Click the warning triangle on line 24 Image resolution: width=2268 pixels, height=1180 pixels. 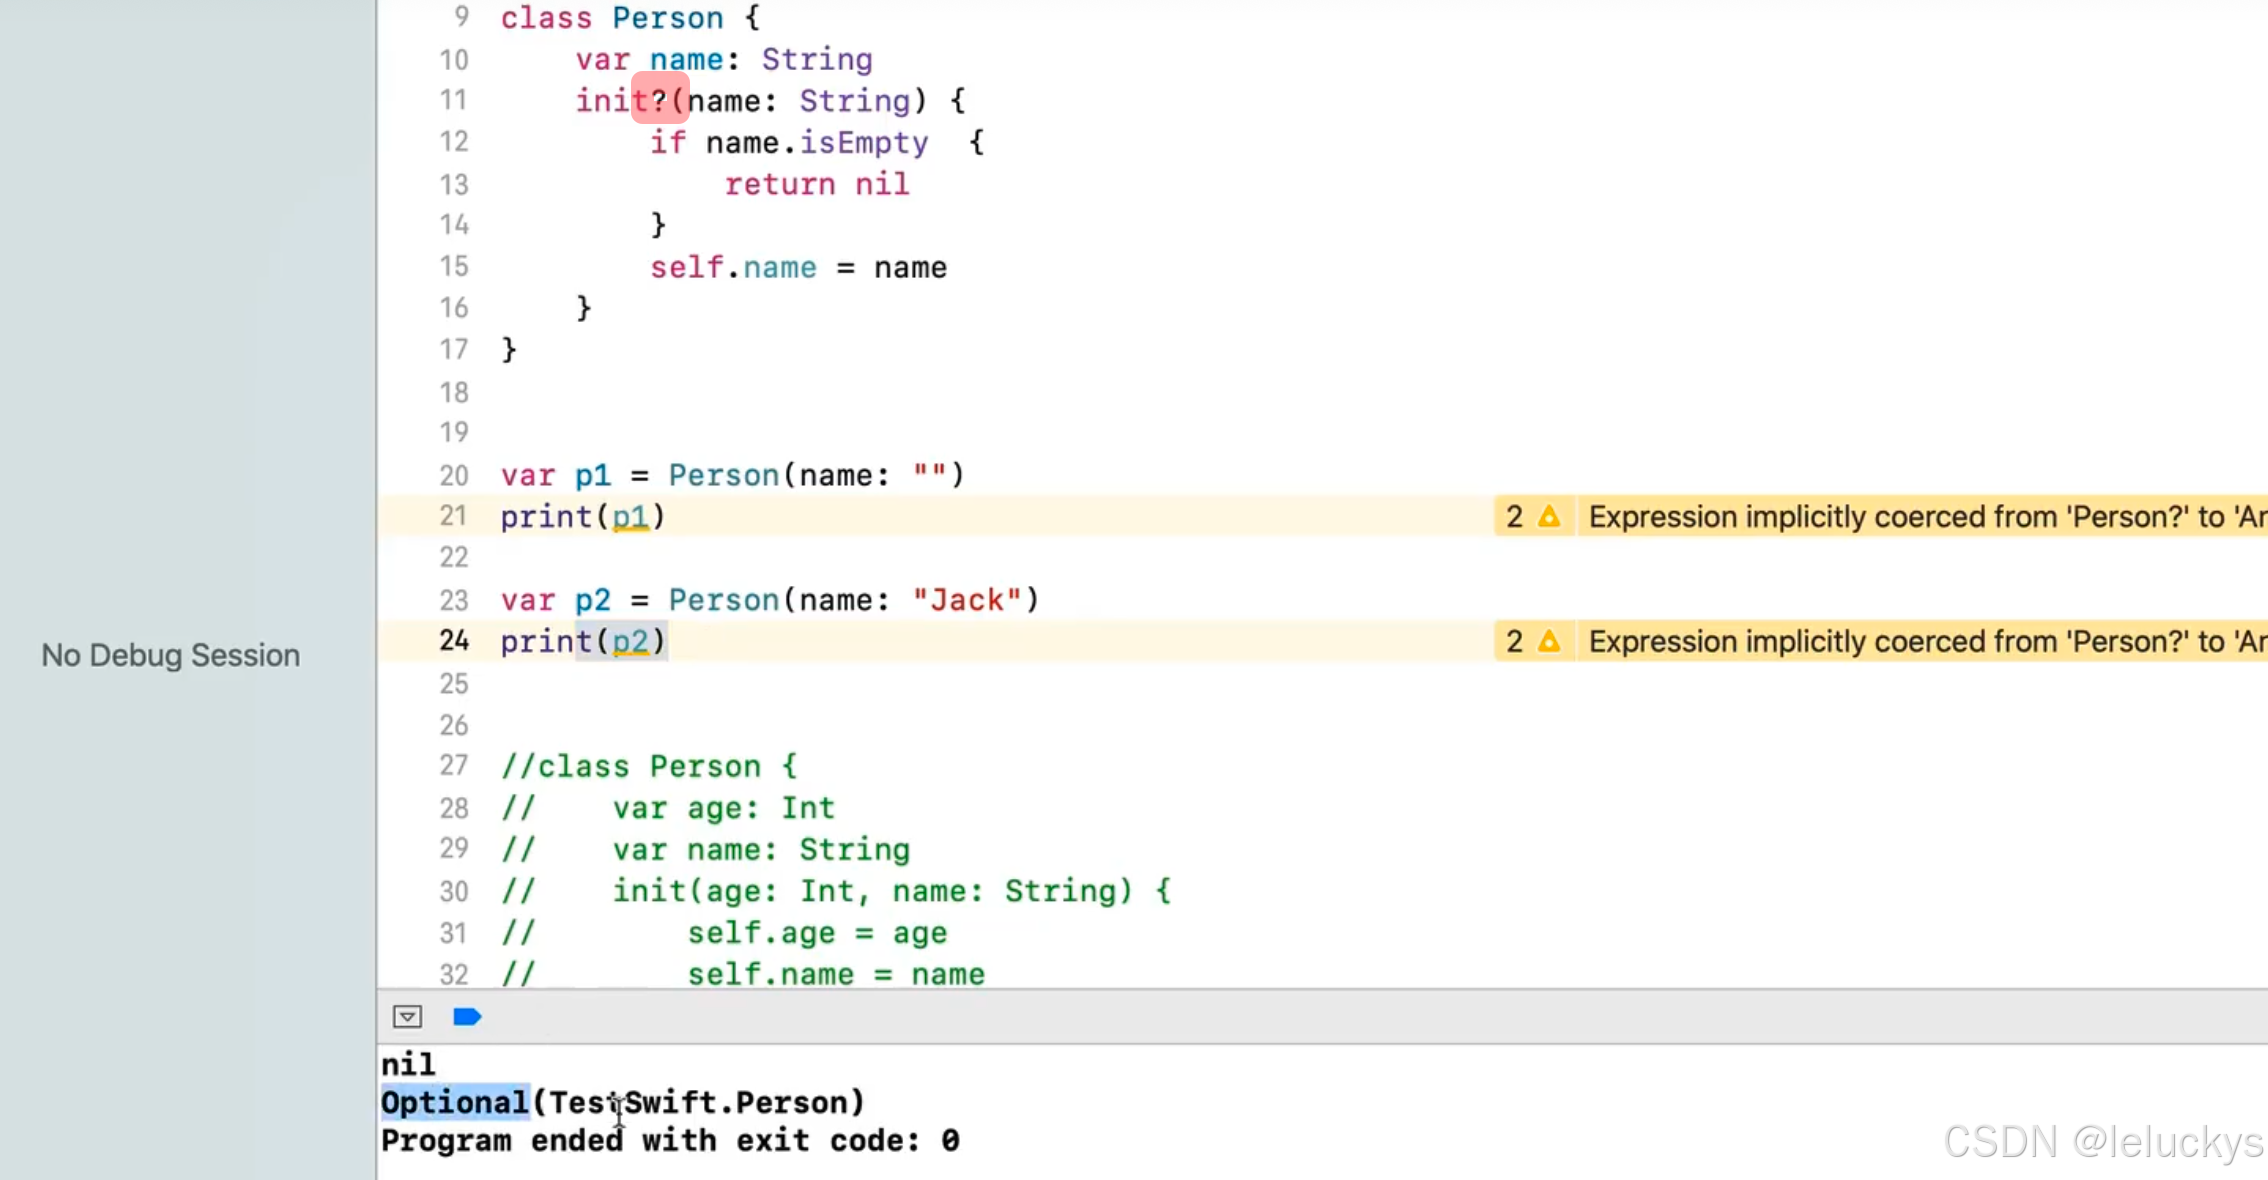1549,641
